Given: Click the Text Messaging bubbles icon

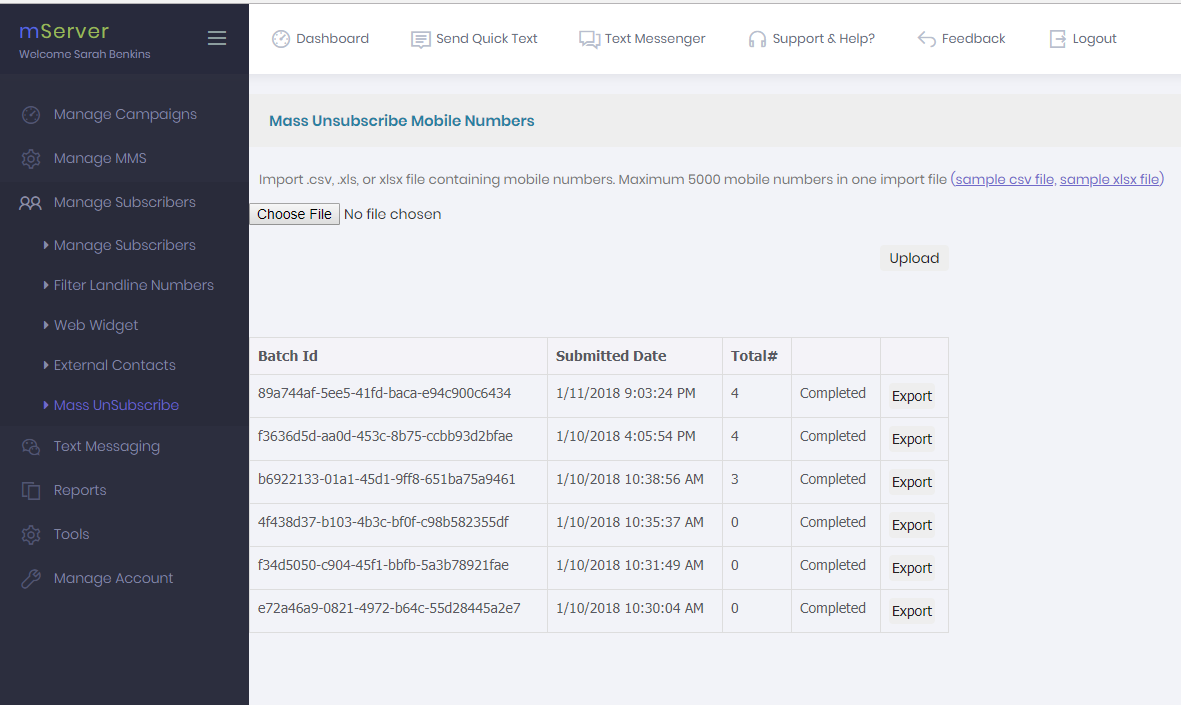Looking at the screenshot, I should pyautogui.click(x=31, y=447).
